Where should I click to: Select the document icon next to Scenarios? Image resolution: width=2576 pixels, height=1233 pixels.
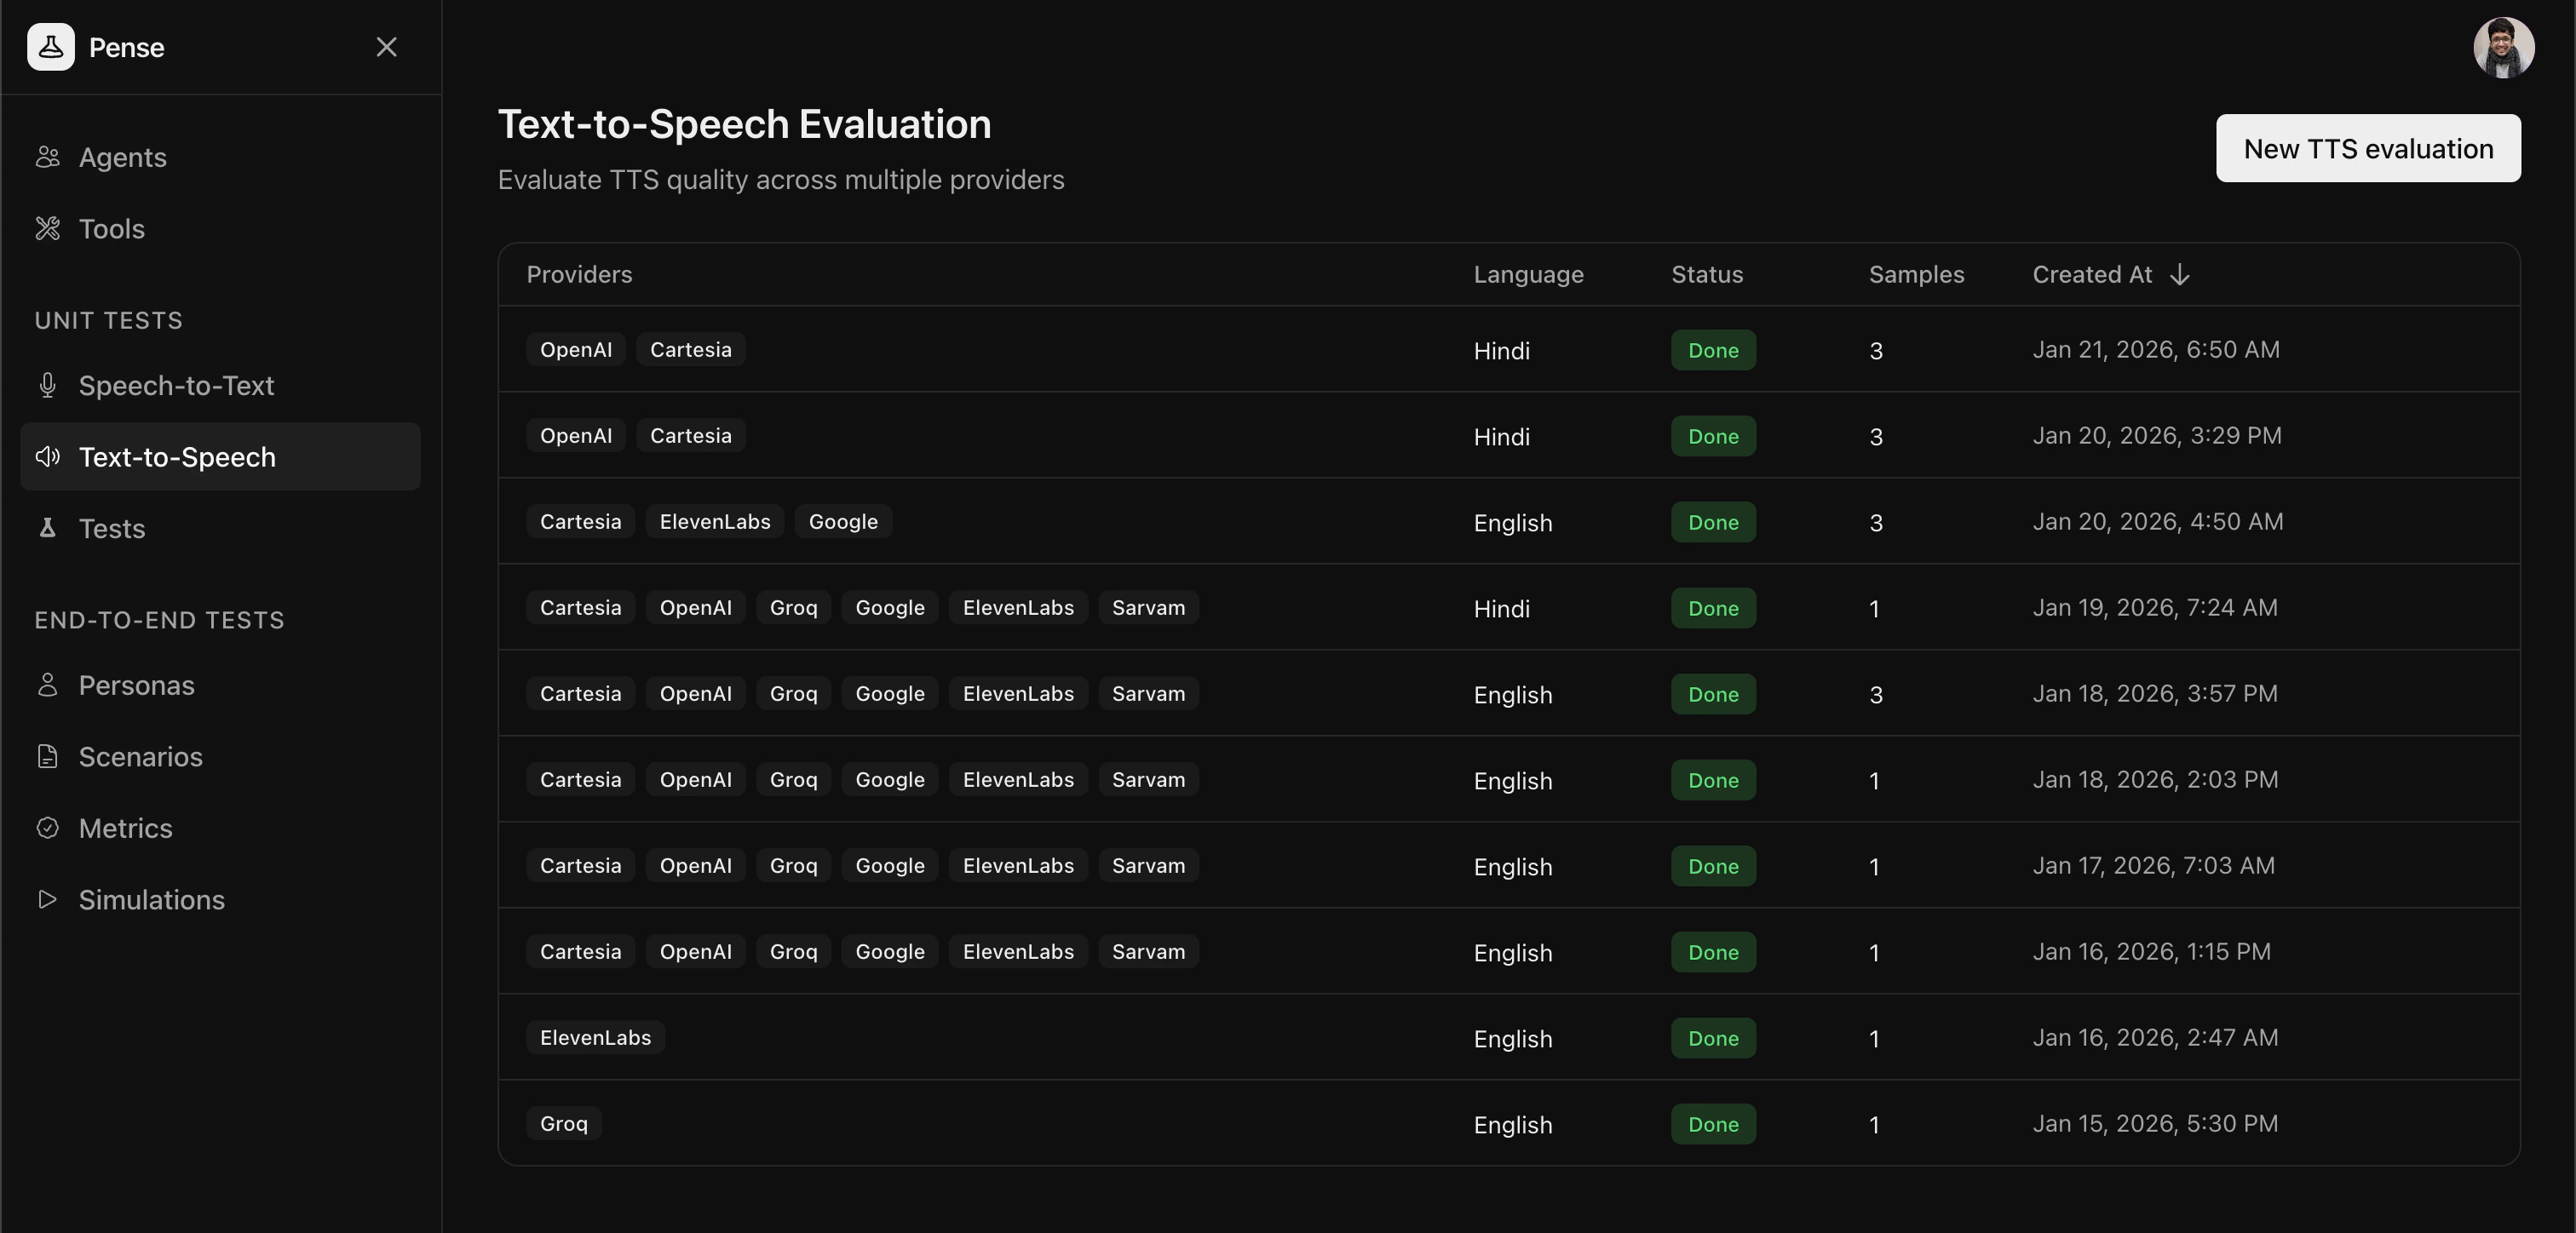click(47, 757)
